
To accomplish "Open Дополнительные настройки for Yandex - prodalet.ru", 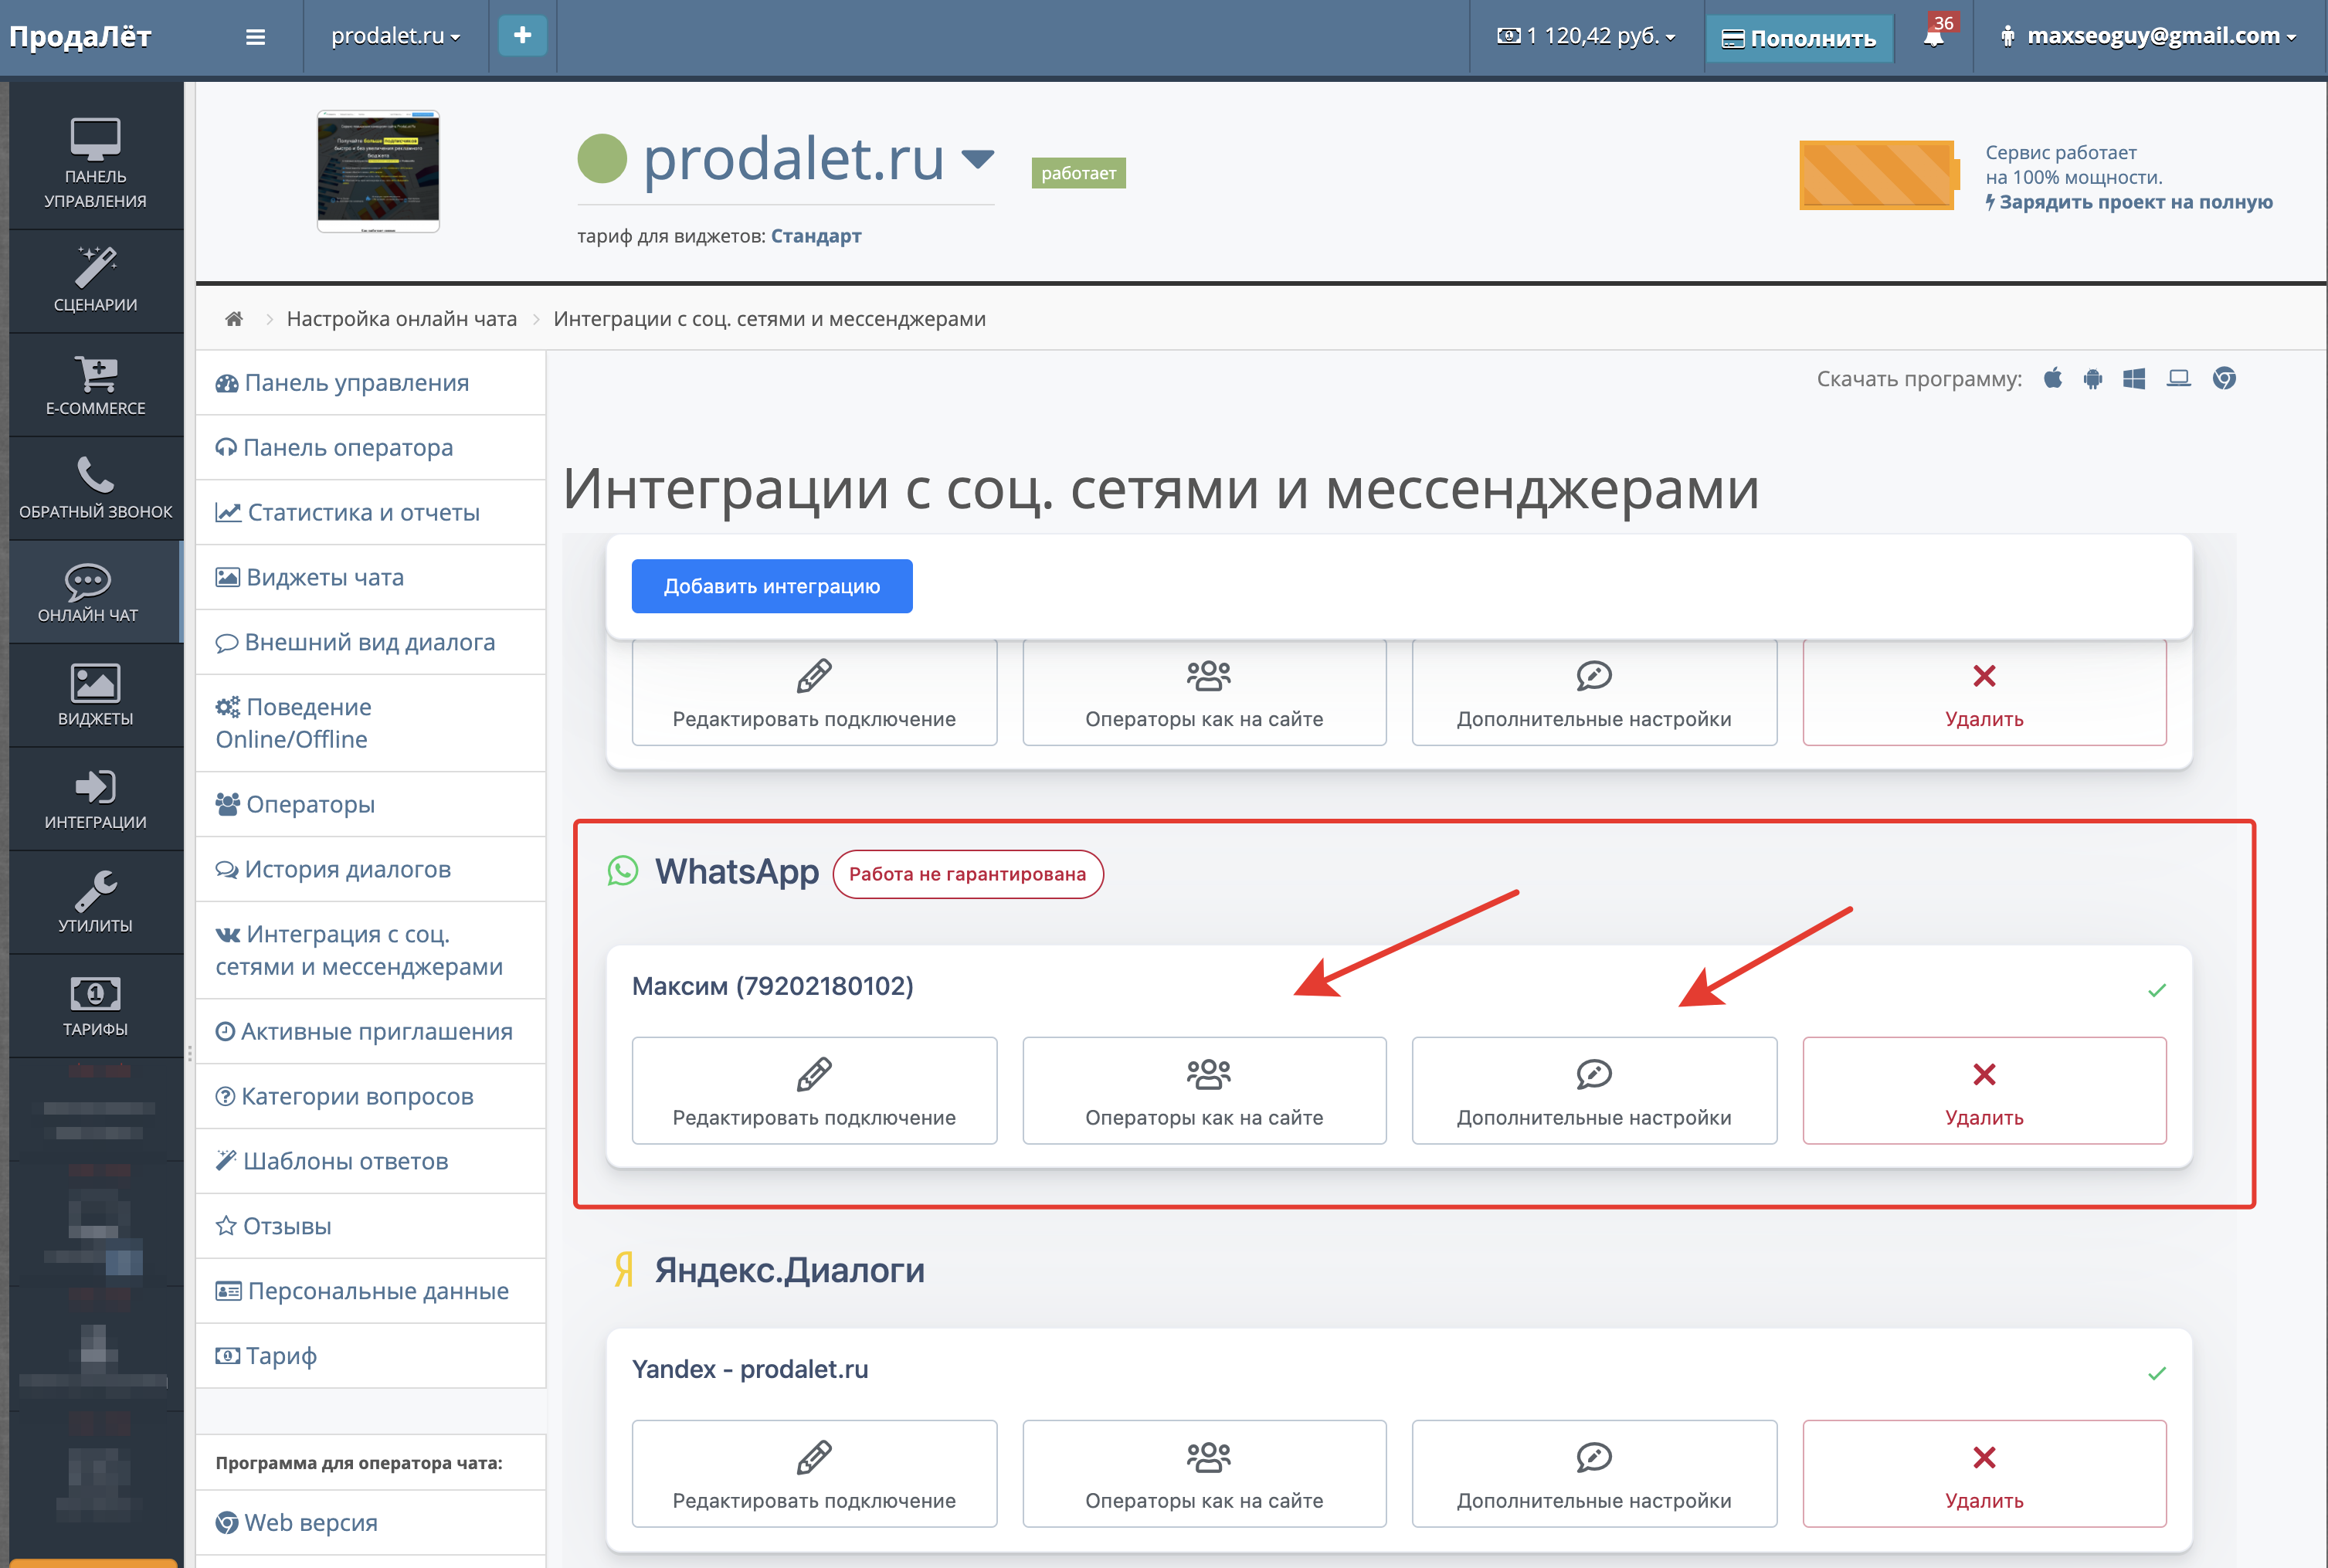I will click(x=1594, y=1473).
